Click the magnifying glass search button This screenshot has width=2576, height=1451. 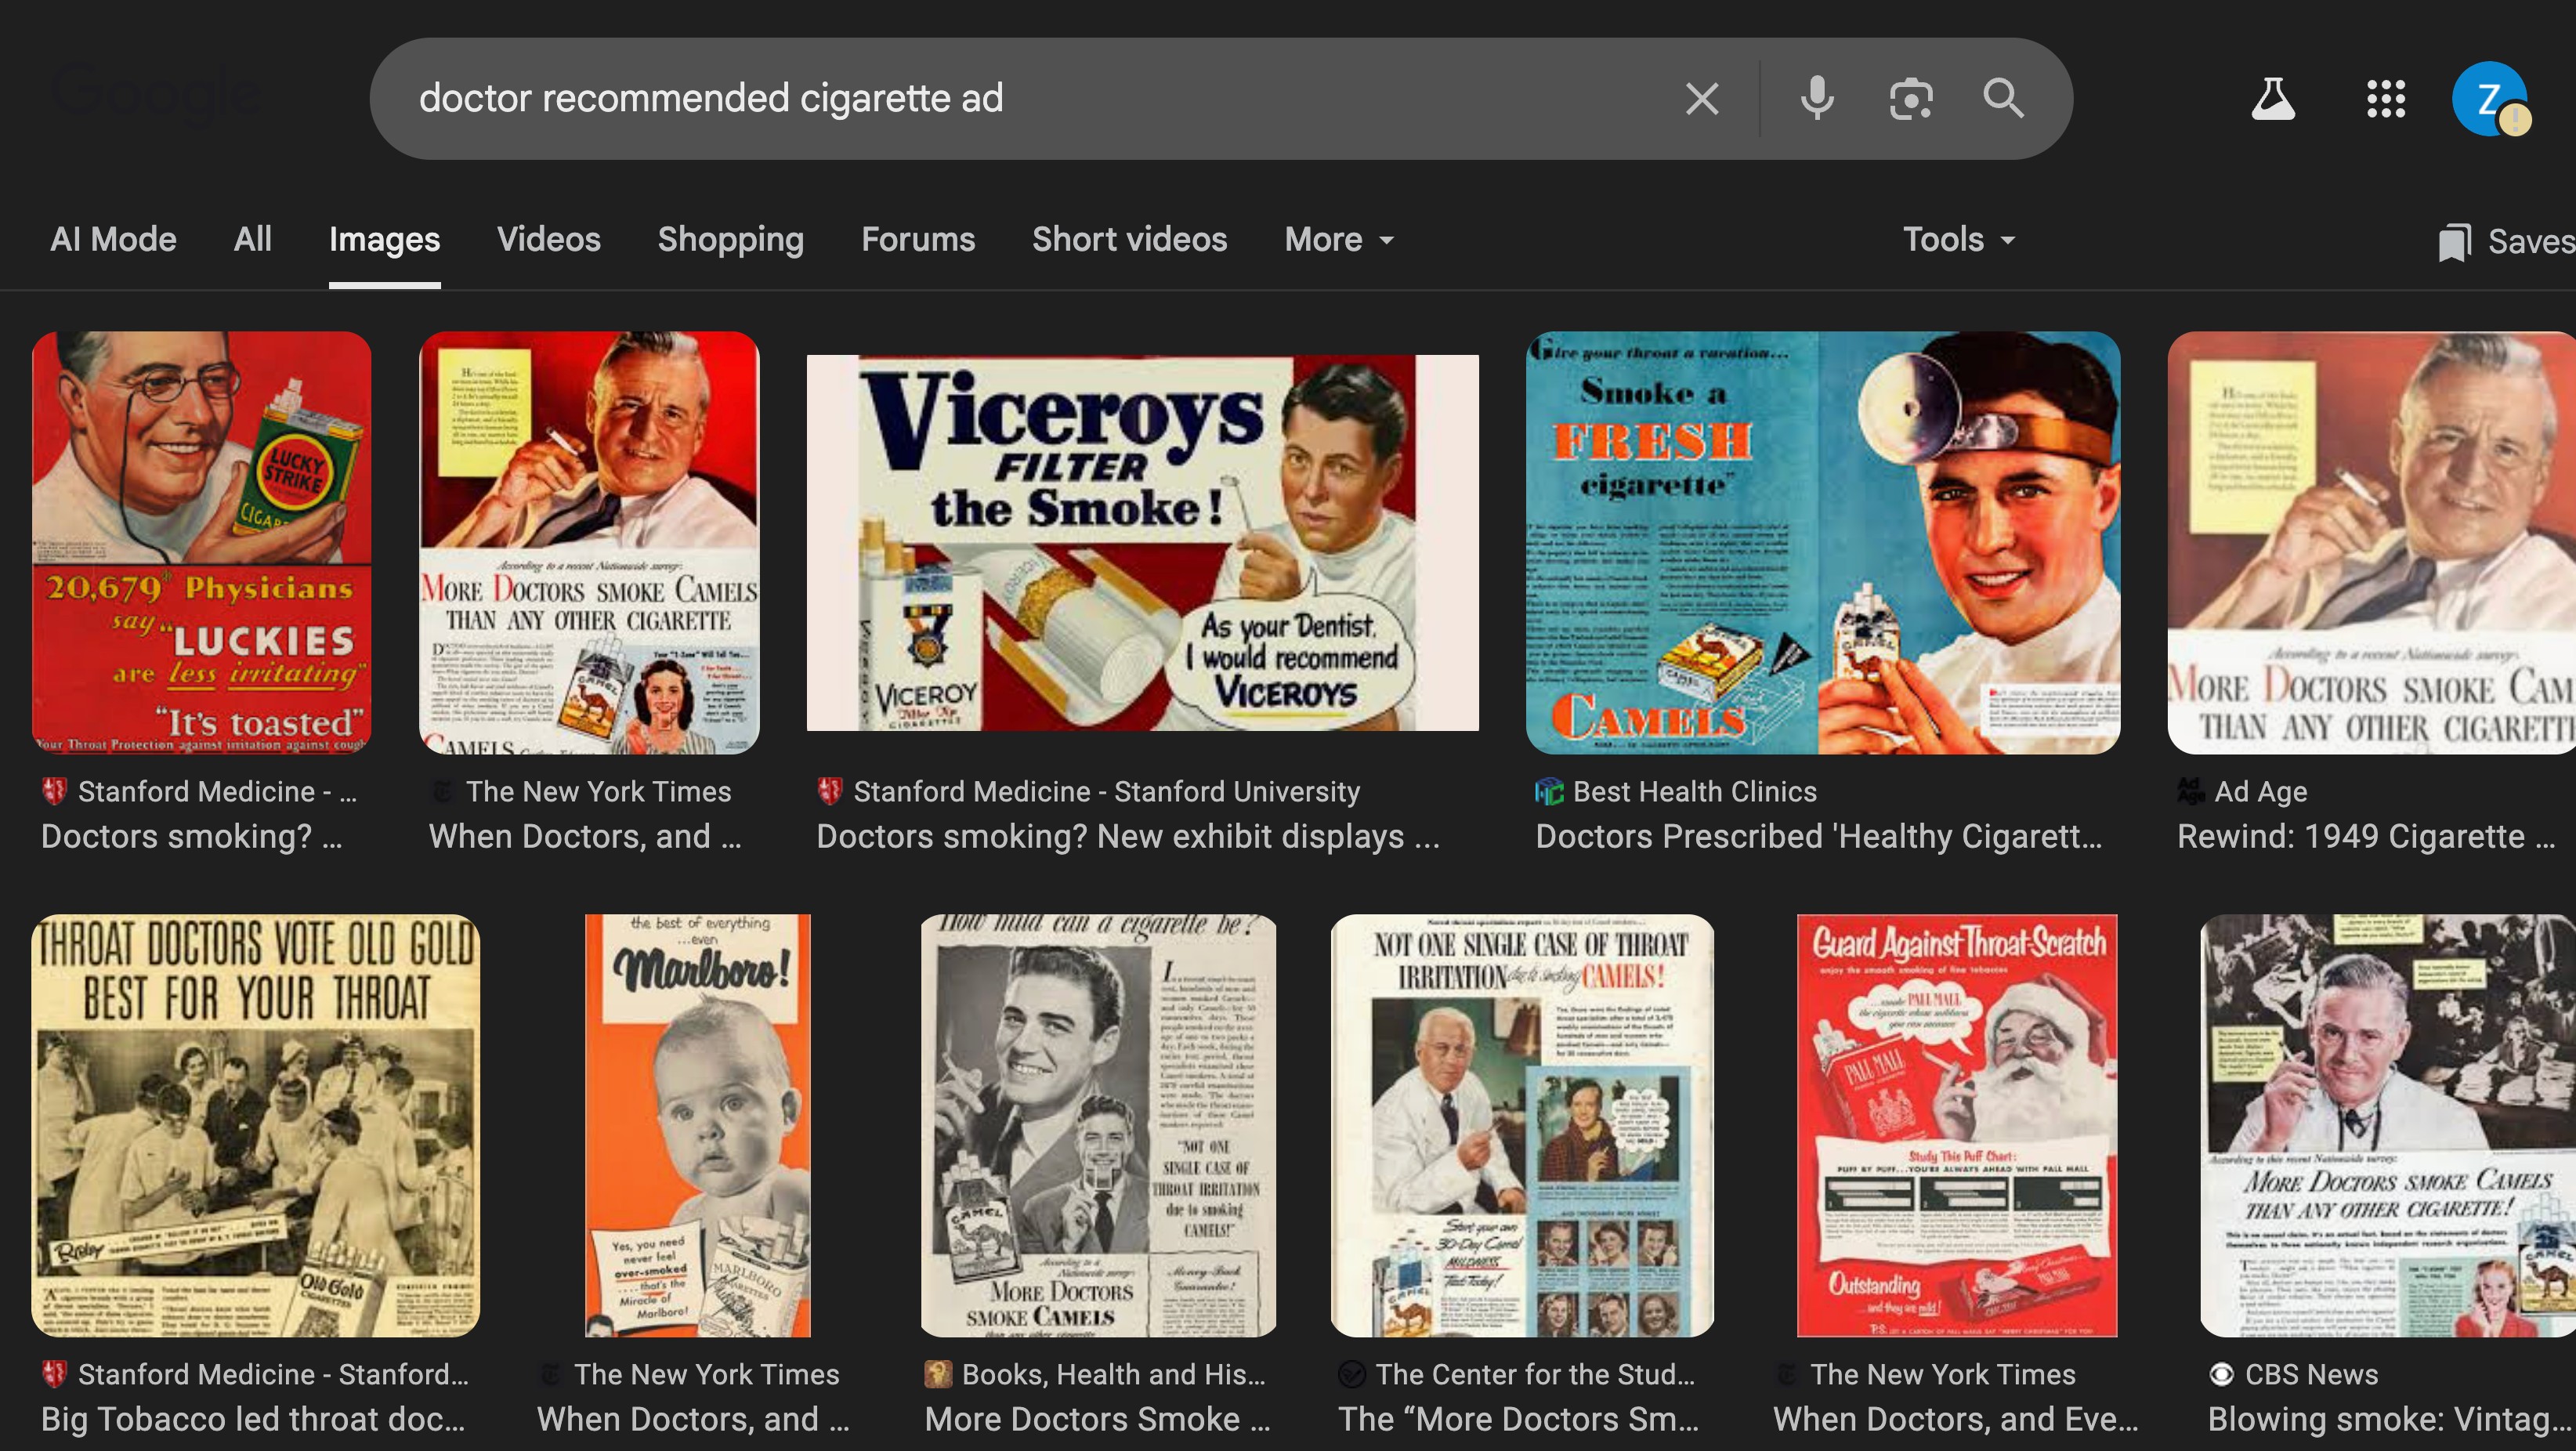(x=2003, y=99)
